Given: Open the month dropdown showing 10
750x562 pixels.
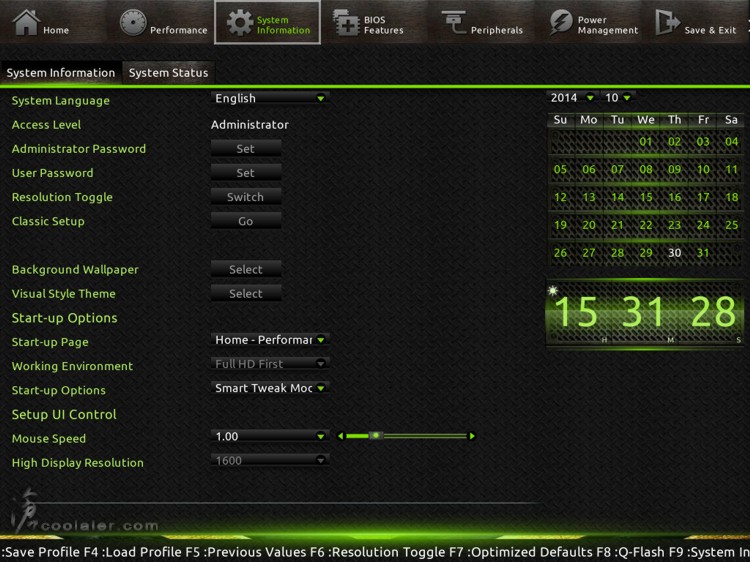Looking at the screenshot, I should [618, 98].
